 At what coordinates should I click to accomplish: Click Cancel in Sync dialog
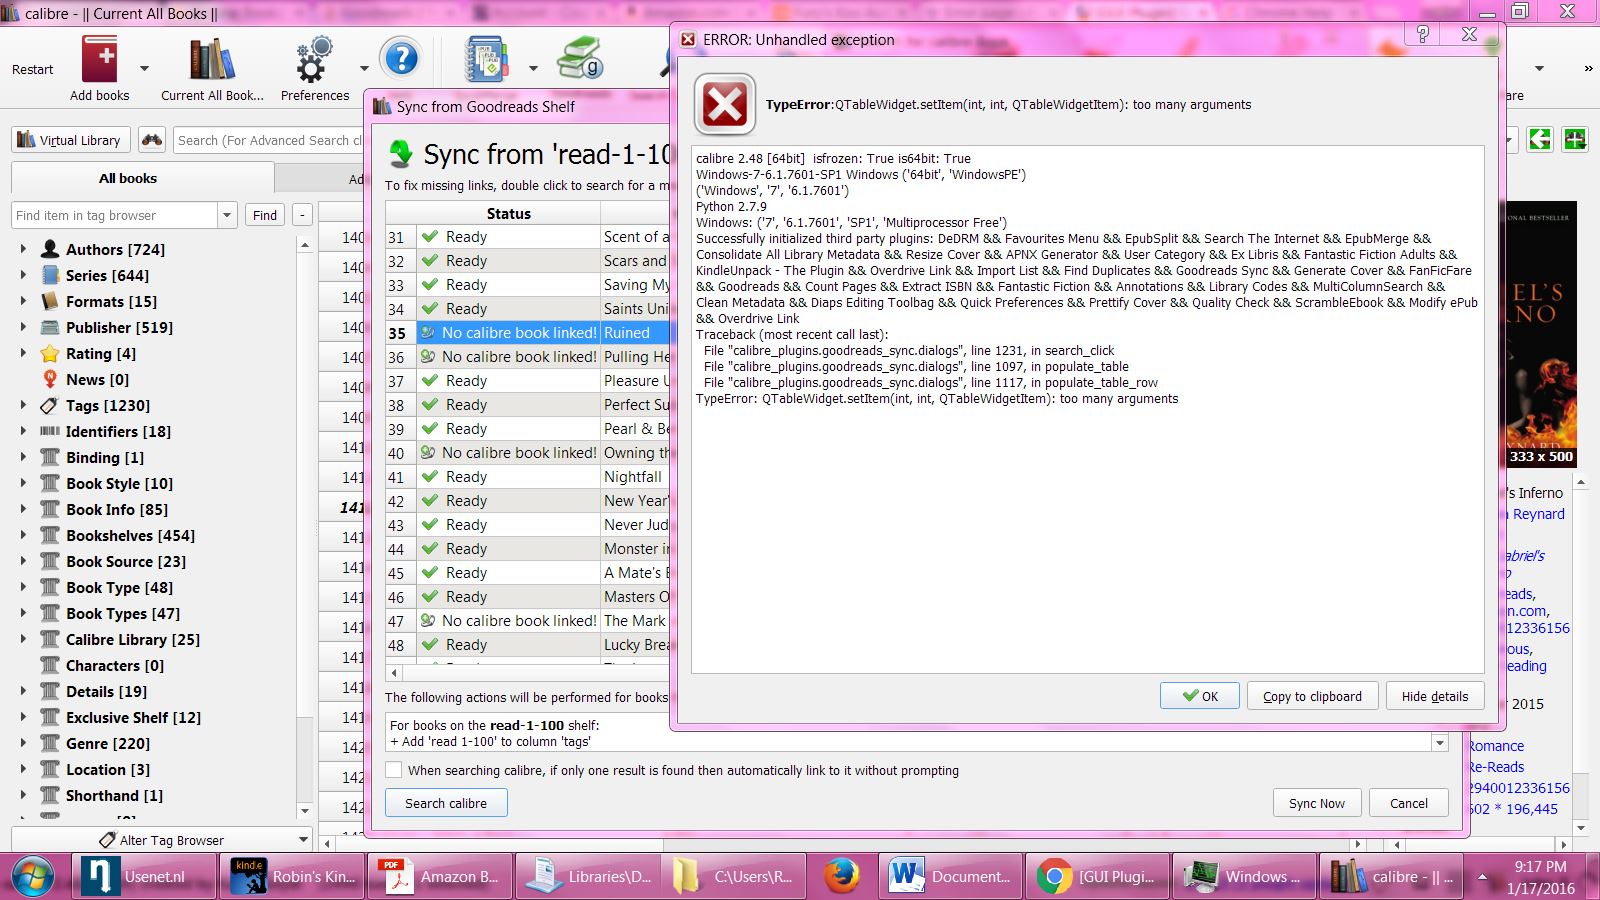tap(1408, 803)
